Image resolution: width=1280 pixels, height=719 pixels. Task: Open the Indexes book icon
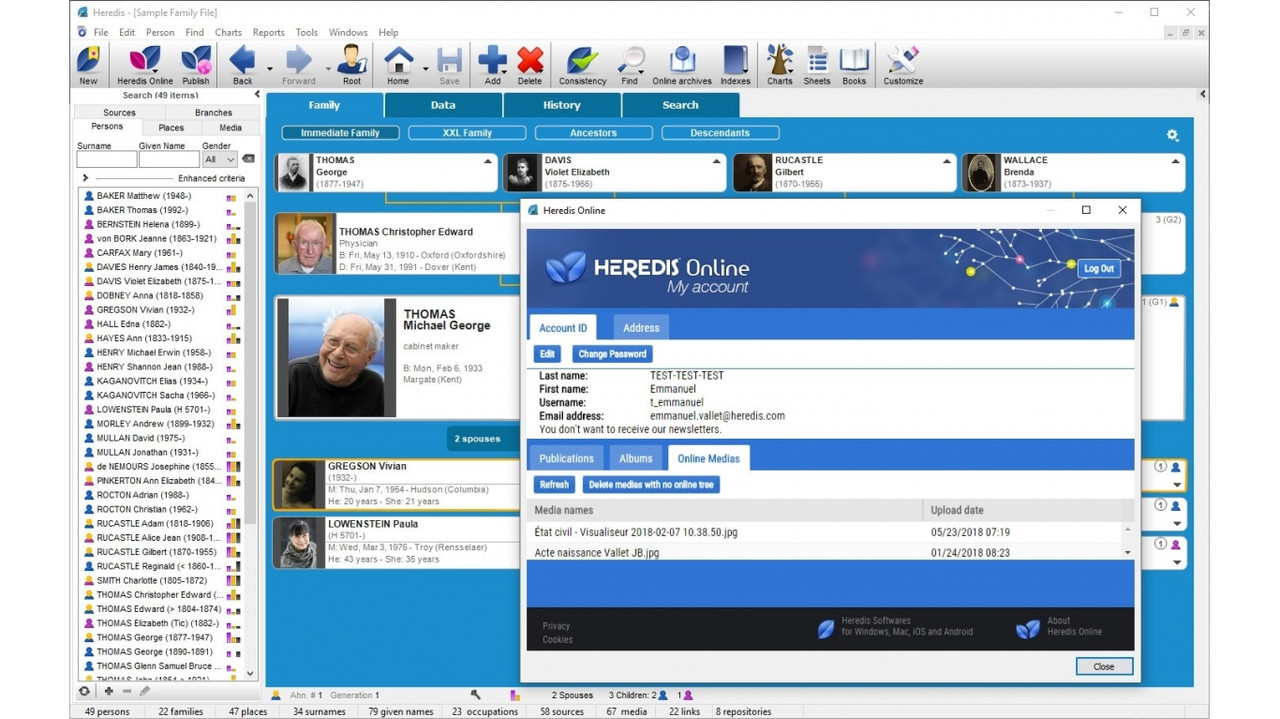(735, 65)
